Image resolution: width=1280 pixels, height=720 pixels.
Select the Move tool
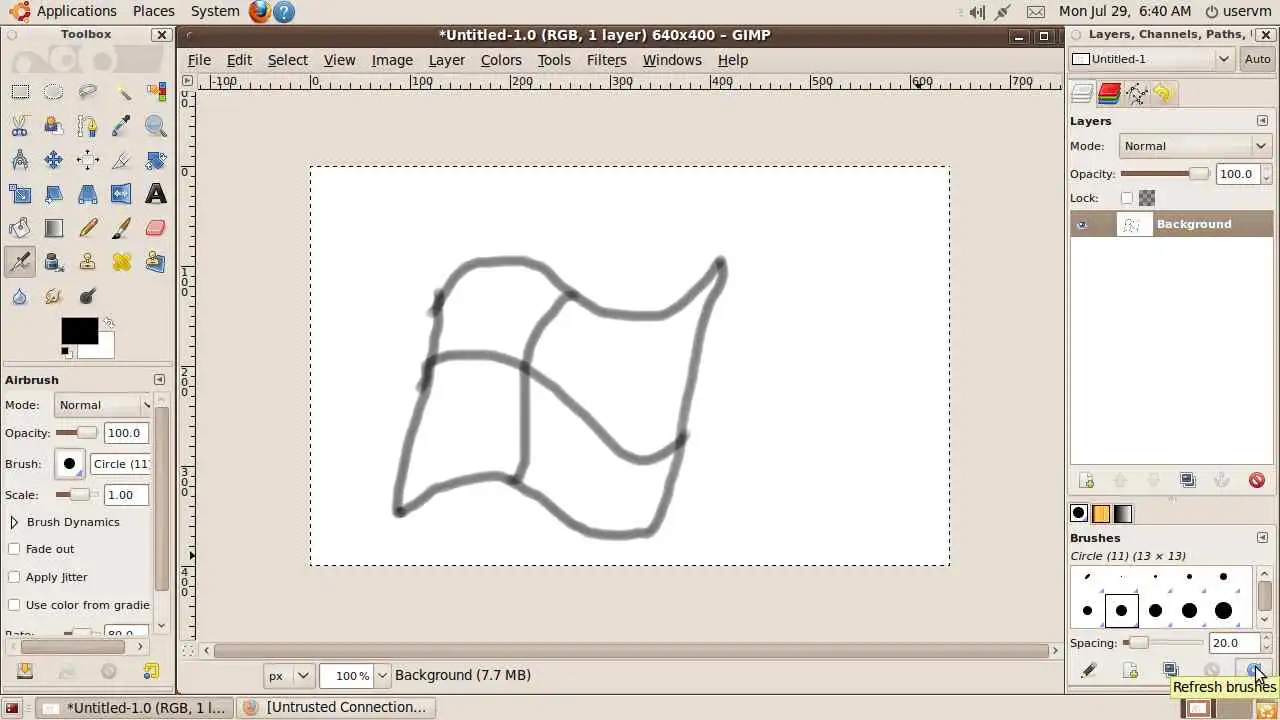54,160
